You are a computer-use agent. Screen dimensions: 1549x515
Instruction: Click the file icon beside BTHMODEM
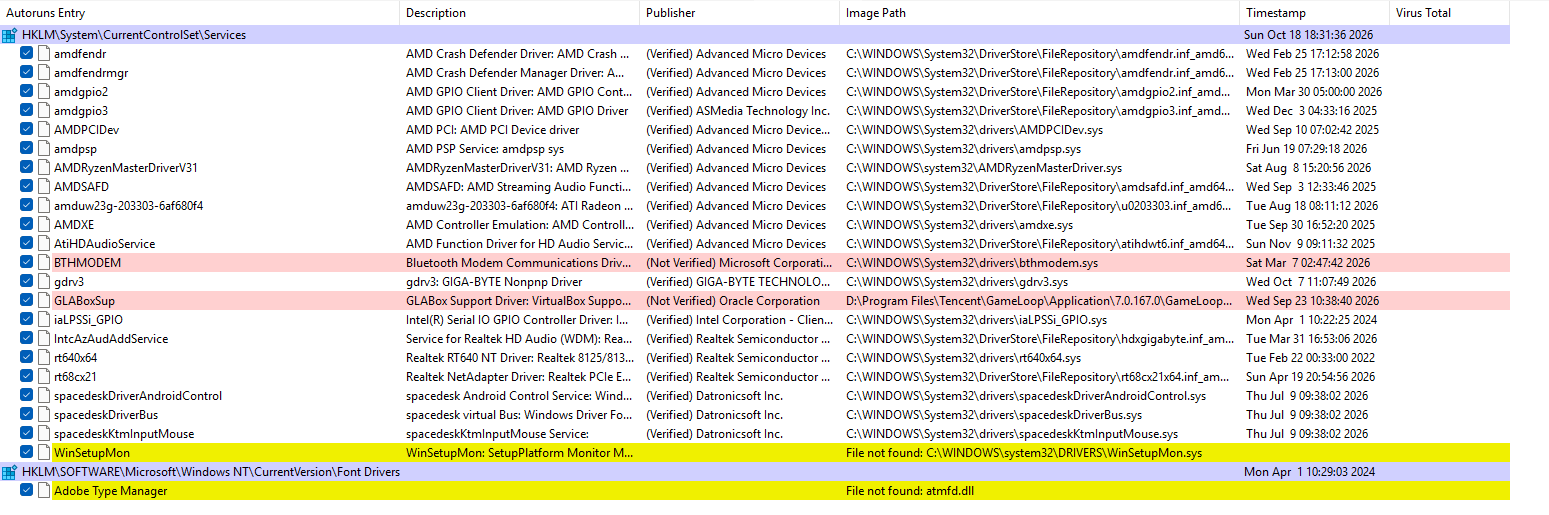[44, 263]
